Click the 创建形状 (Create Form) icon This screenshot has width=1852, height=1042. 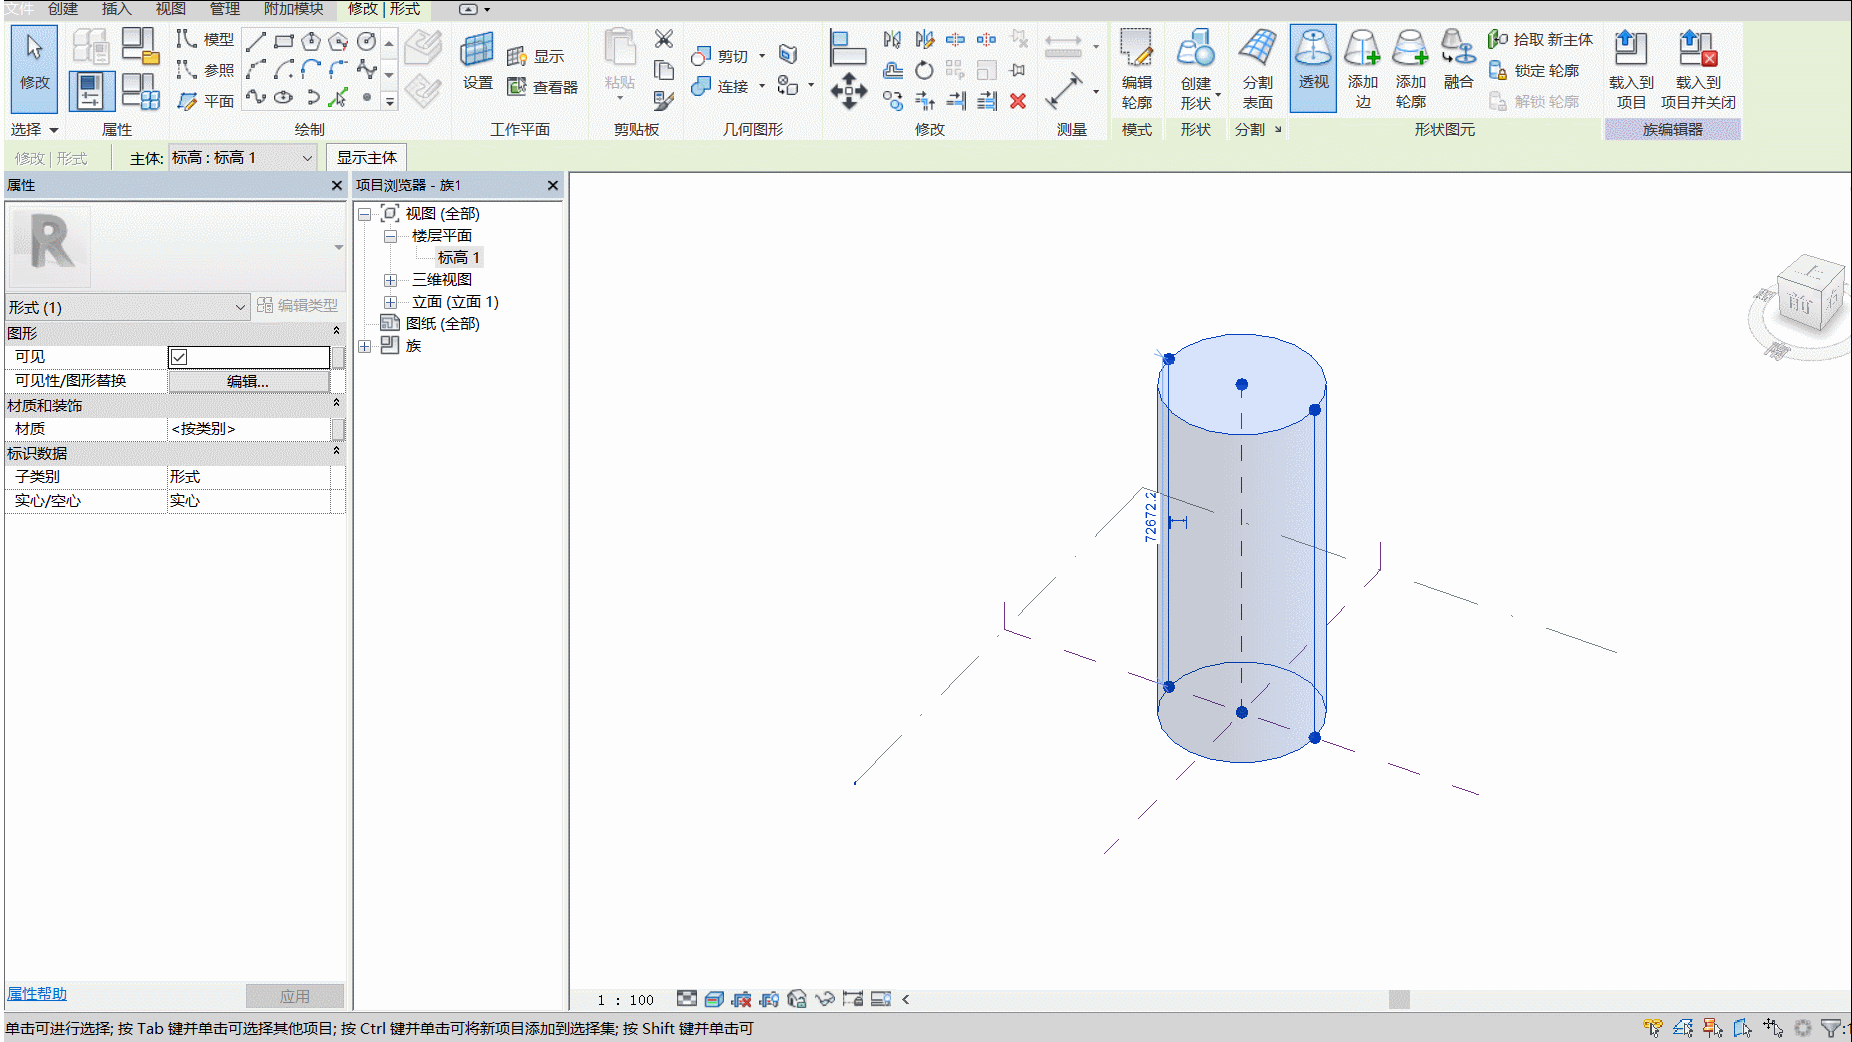point(1196,69)
